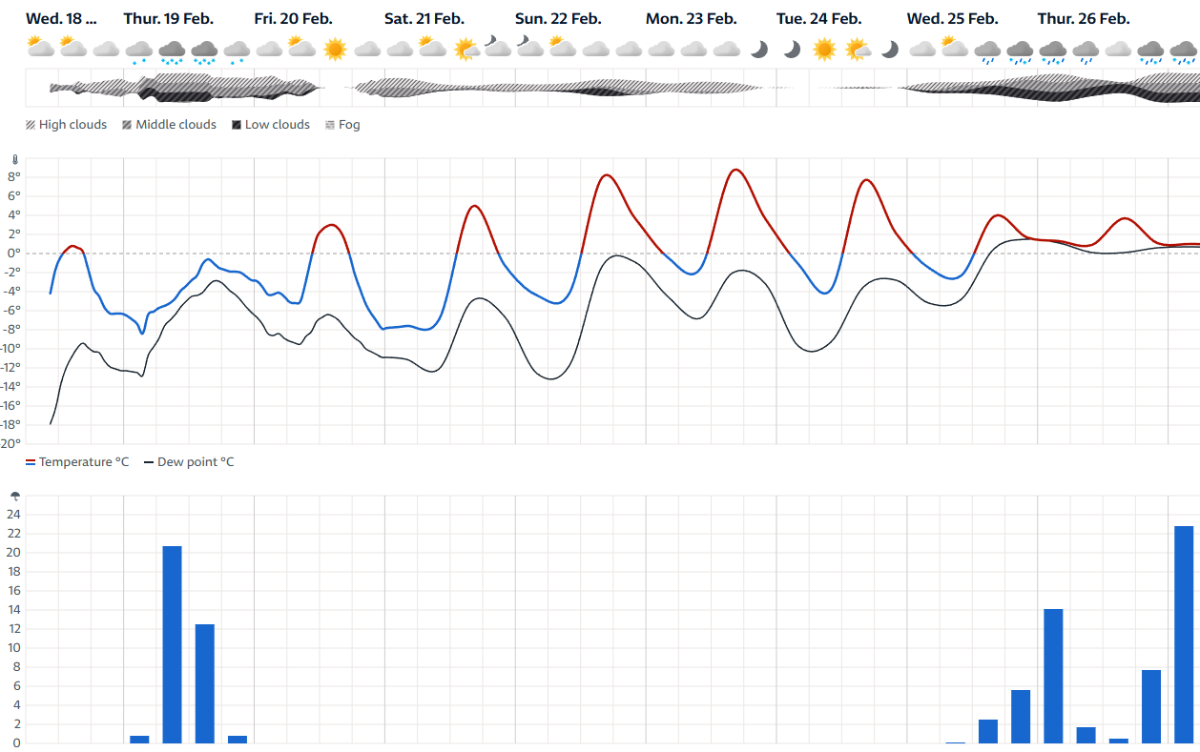This screenshot has height=752, width=1200.
Task: Click the first moon-behind-cloud icon near Sun. 22 Feb.
Action: [x=497, y=46]
